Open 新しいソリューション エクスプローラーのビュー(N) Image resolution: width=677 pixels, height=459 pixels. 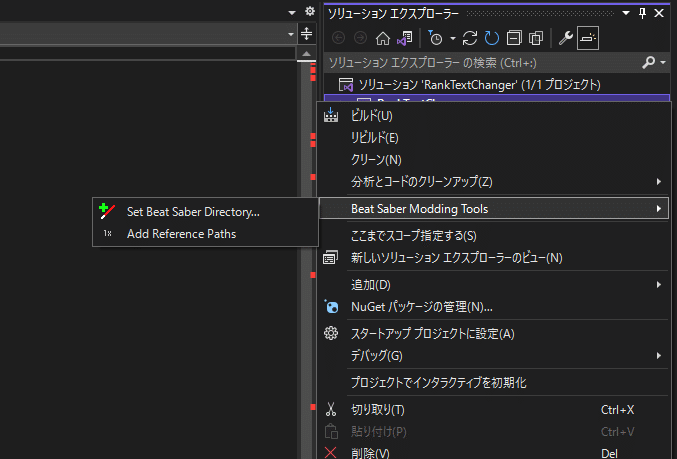point(494,258)
